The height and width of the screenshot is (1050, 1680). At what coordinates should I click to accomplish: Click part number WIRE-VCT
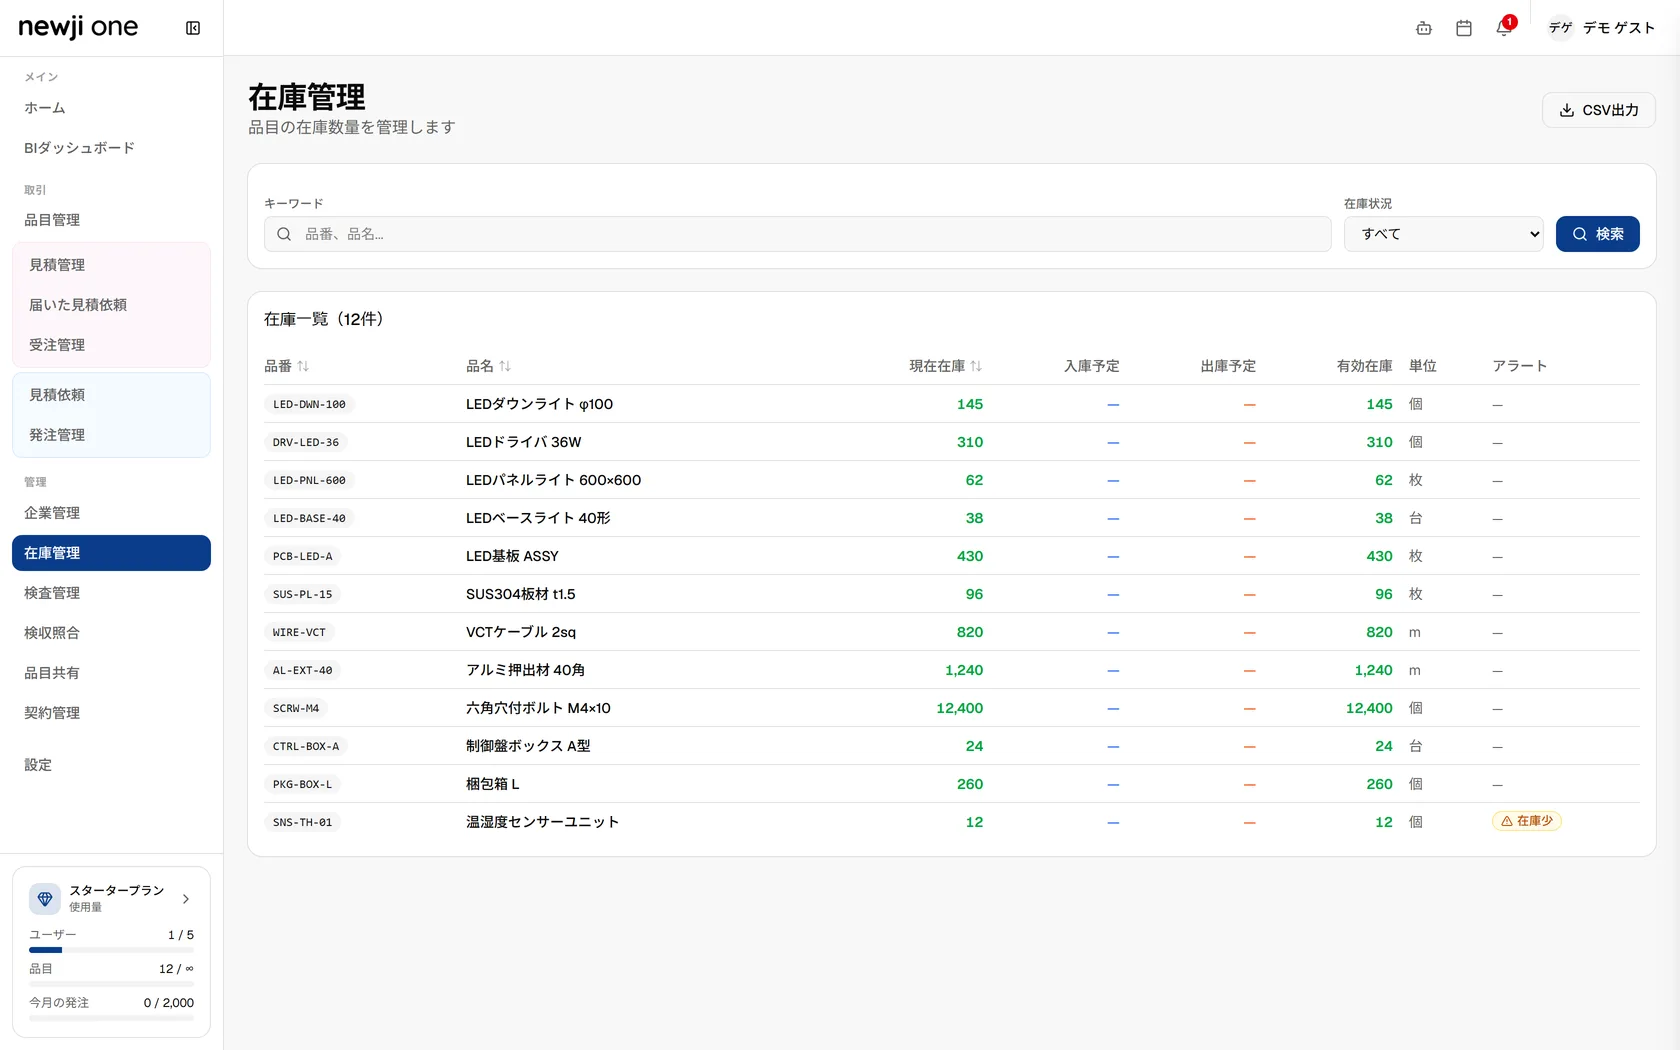pos(299,632)
